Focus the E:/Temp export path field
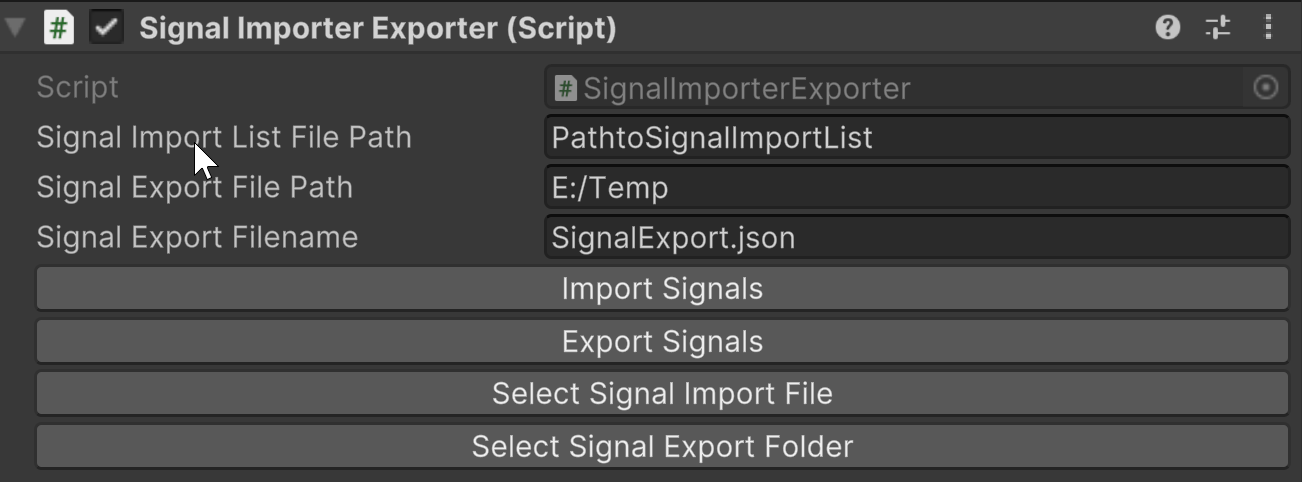Viewport: 1302px width, 482px height. pos(916,188)
